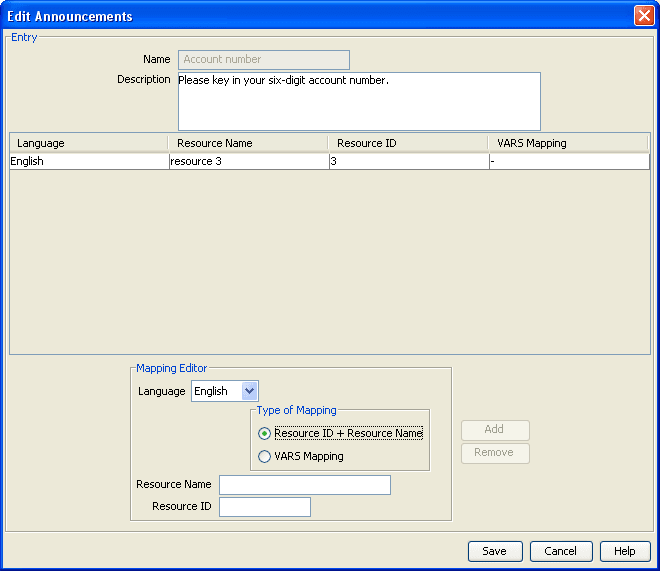The width and height of the screenshot is (660, 571).
Task: Open Help for this dialog
Action: (625, 551)
